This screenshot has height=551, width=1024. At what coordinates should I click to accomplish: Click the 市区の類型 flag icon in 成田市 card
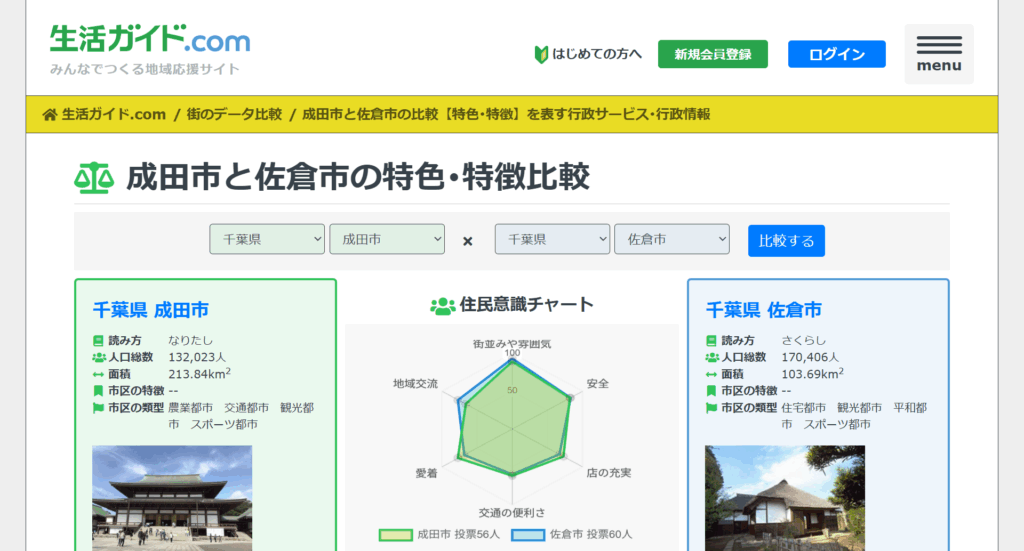98,408
